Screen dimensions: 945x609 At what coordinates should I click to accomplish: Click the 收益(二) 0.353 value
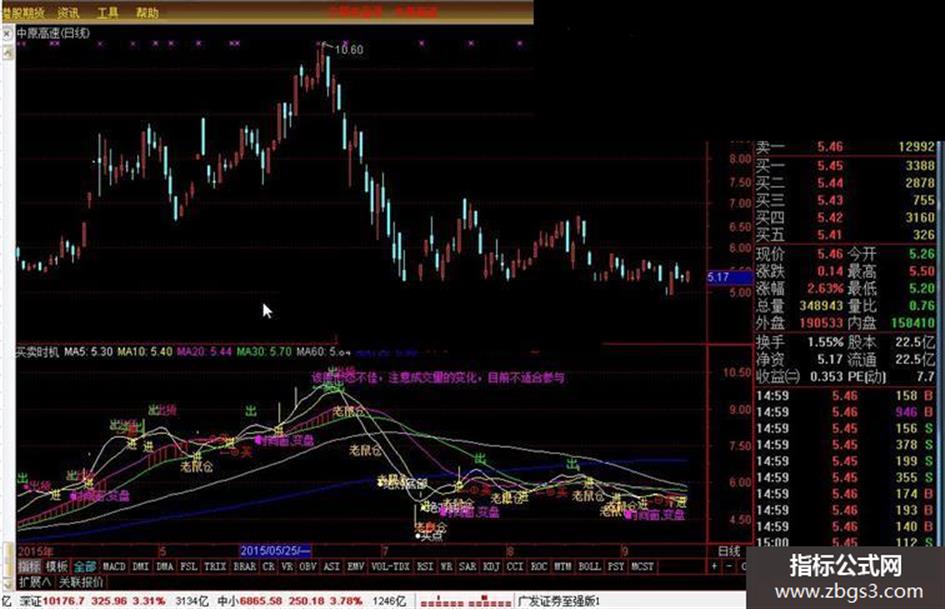(827, 376)
